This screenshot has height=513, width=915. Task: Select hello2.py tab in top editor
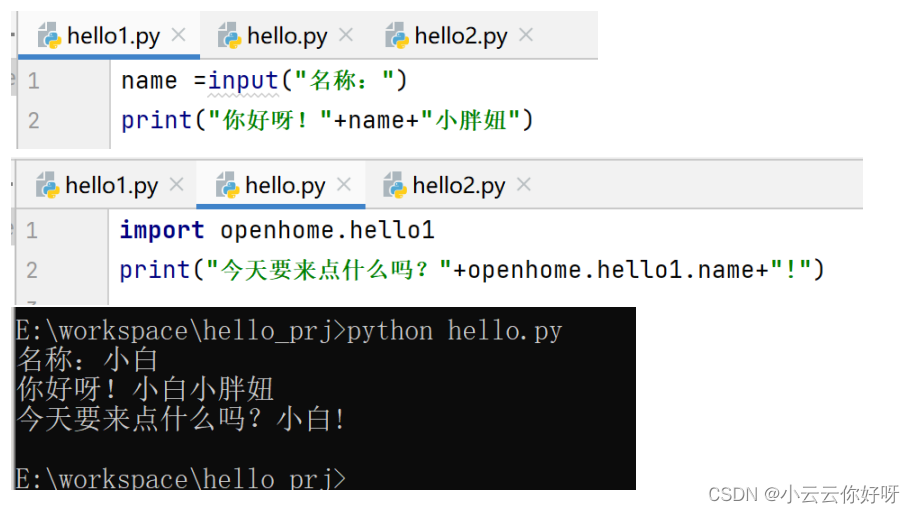coord(460,36)
